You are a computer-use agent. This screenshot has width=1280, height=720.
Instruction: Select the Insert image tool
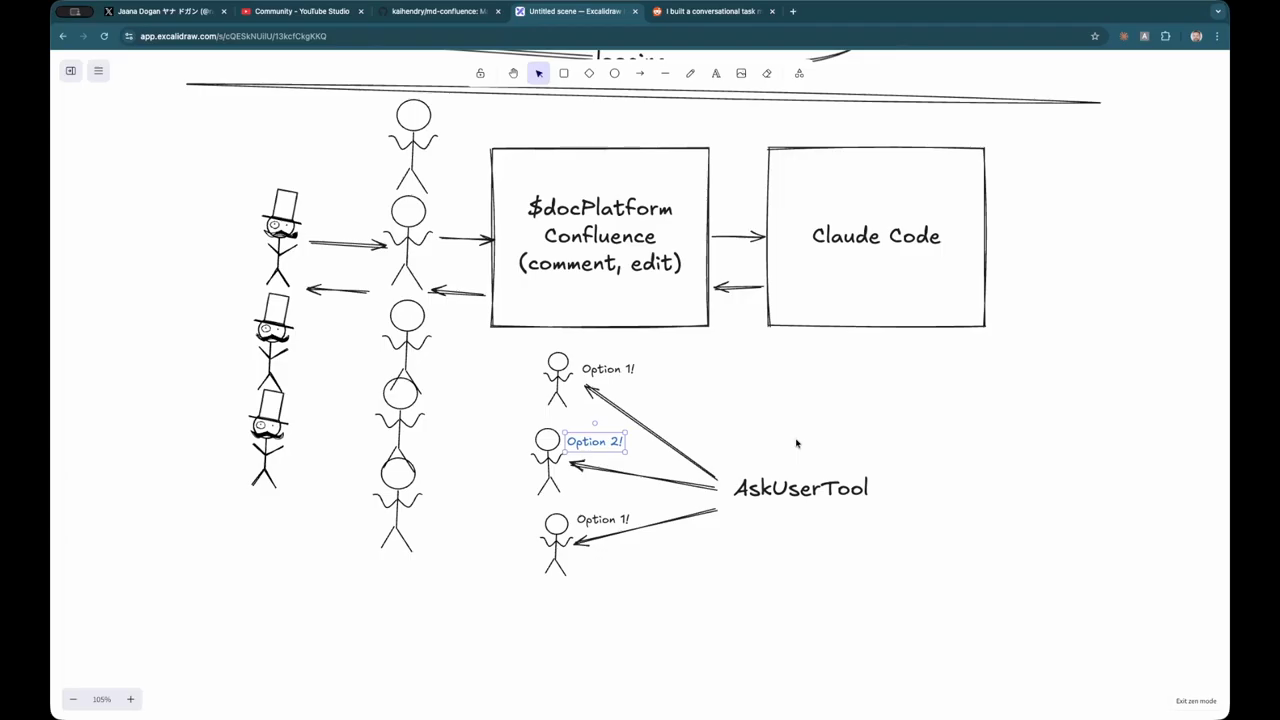[x=741, y=73]
